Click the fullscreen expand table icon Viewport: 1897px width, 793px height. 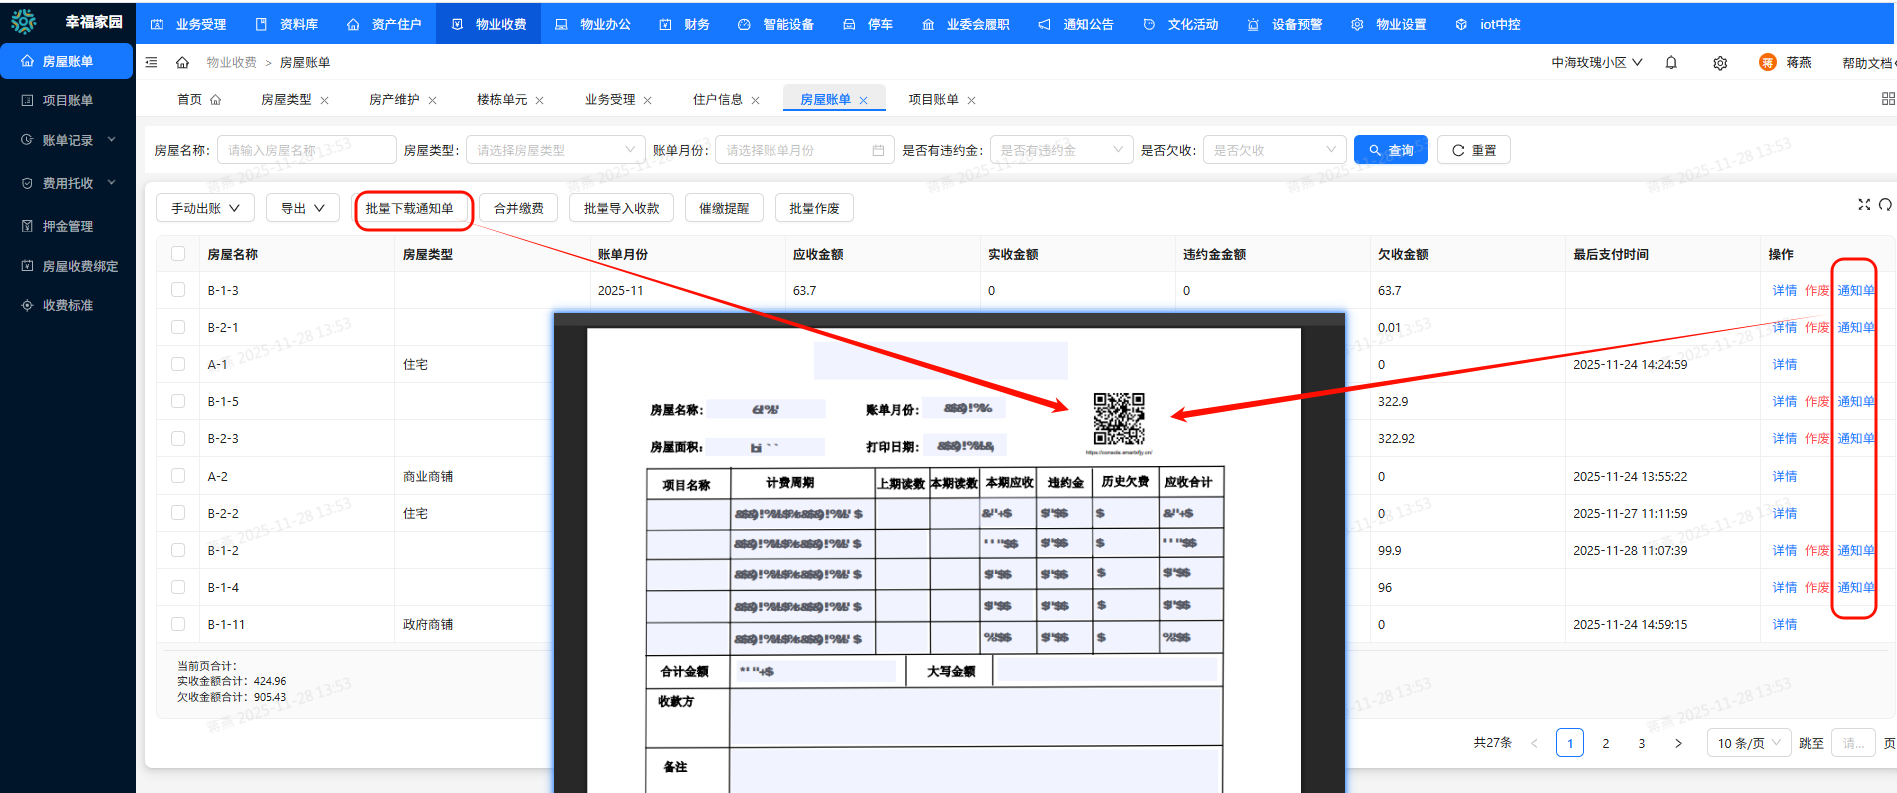(1864, 204)
